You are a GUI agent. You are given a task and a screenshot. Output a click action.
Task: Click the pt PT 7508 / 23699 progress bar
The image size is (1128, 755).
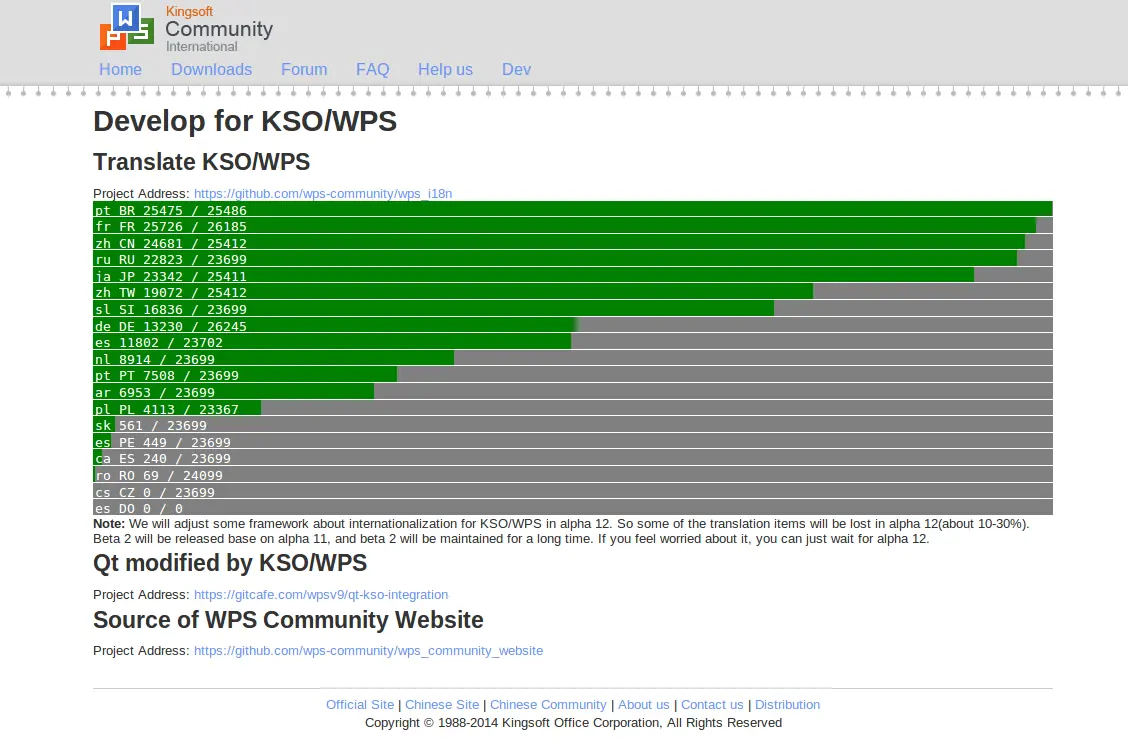pyautogui.click(x=573, y=375)
